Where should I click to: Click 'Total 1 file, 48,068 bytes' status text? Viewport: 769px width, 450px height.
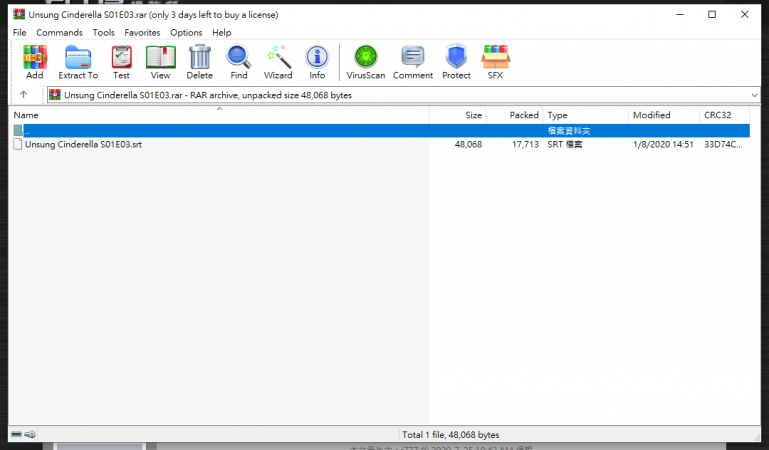450,434
